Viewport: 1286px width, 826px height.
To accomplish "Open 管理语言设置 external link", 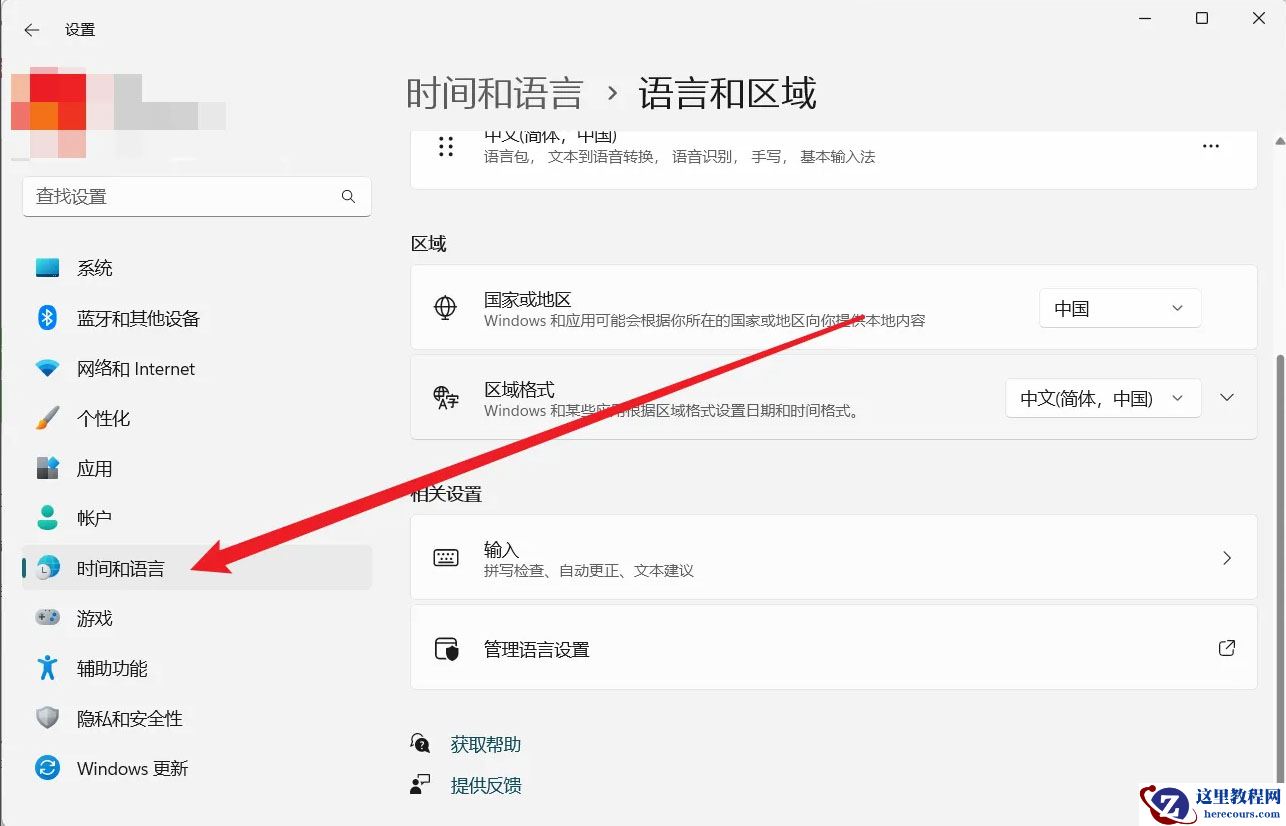I will [x=833, y=648].
